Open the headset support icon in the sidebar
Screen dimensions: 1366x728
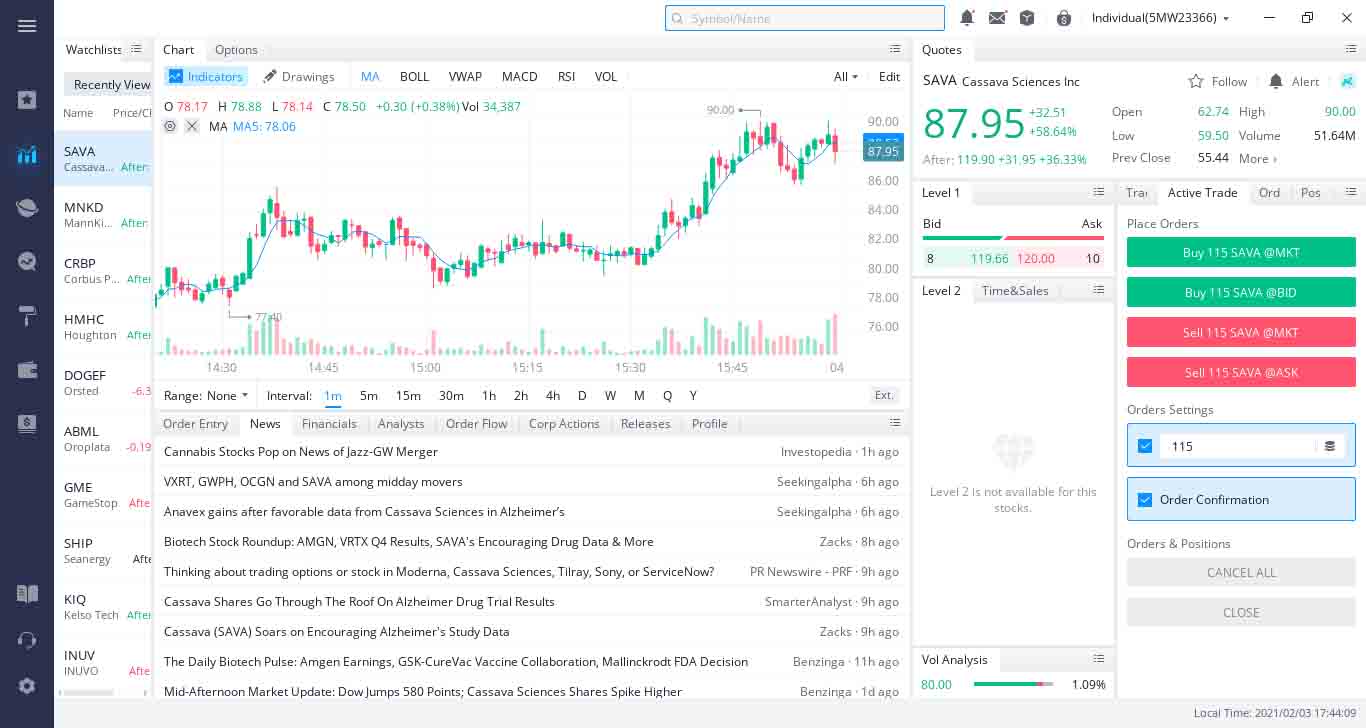(27, 640)
